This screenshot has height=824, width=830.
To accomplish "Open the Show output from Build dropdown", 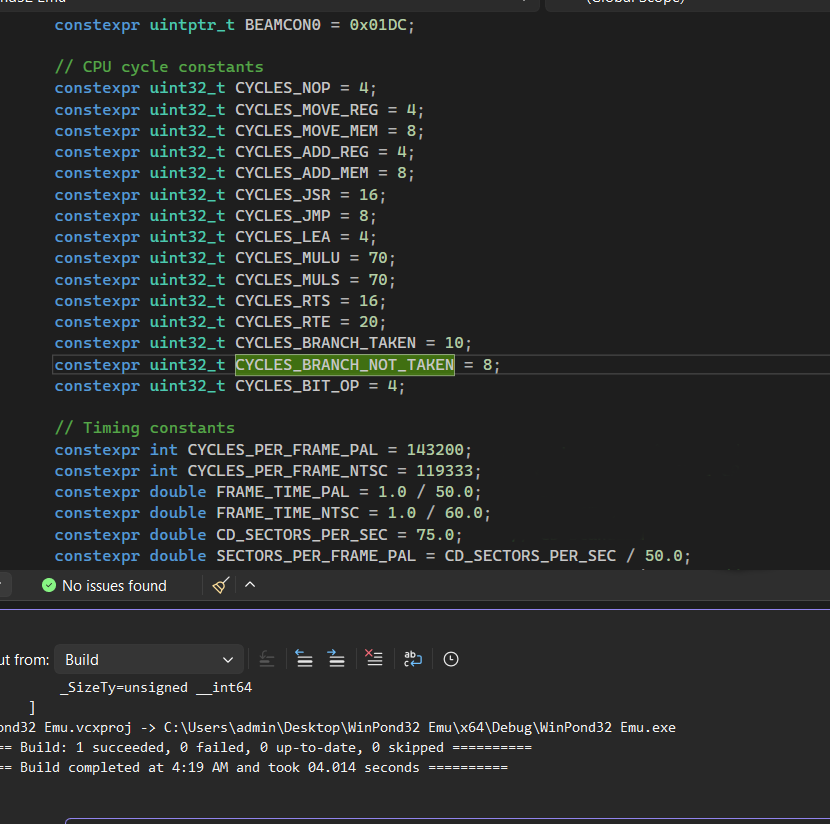I will (148, 659).
